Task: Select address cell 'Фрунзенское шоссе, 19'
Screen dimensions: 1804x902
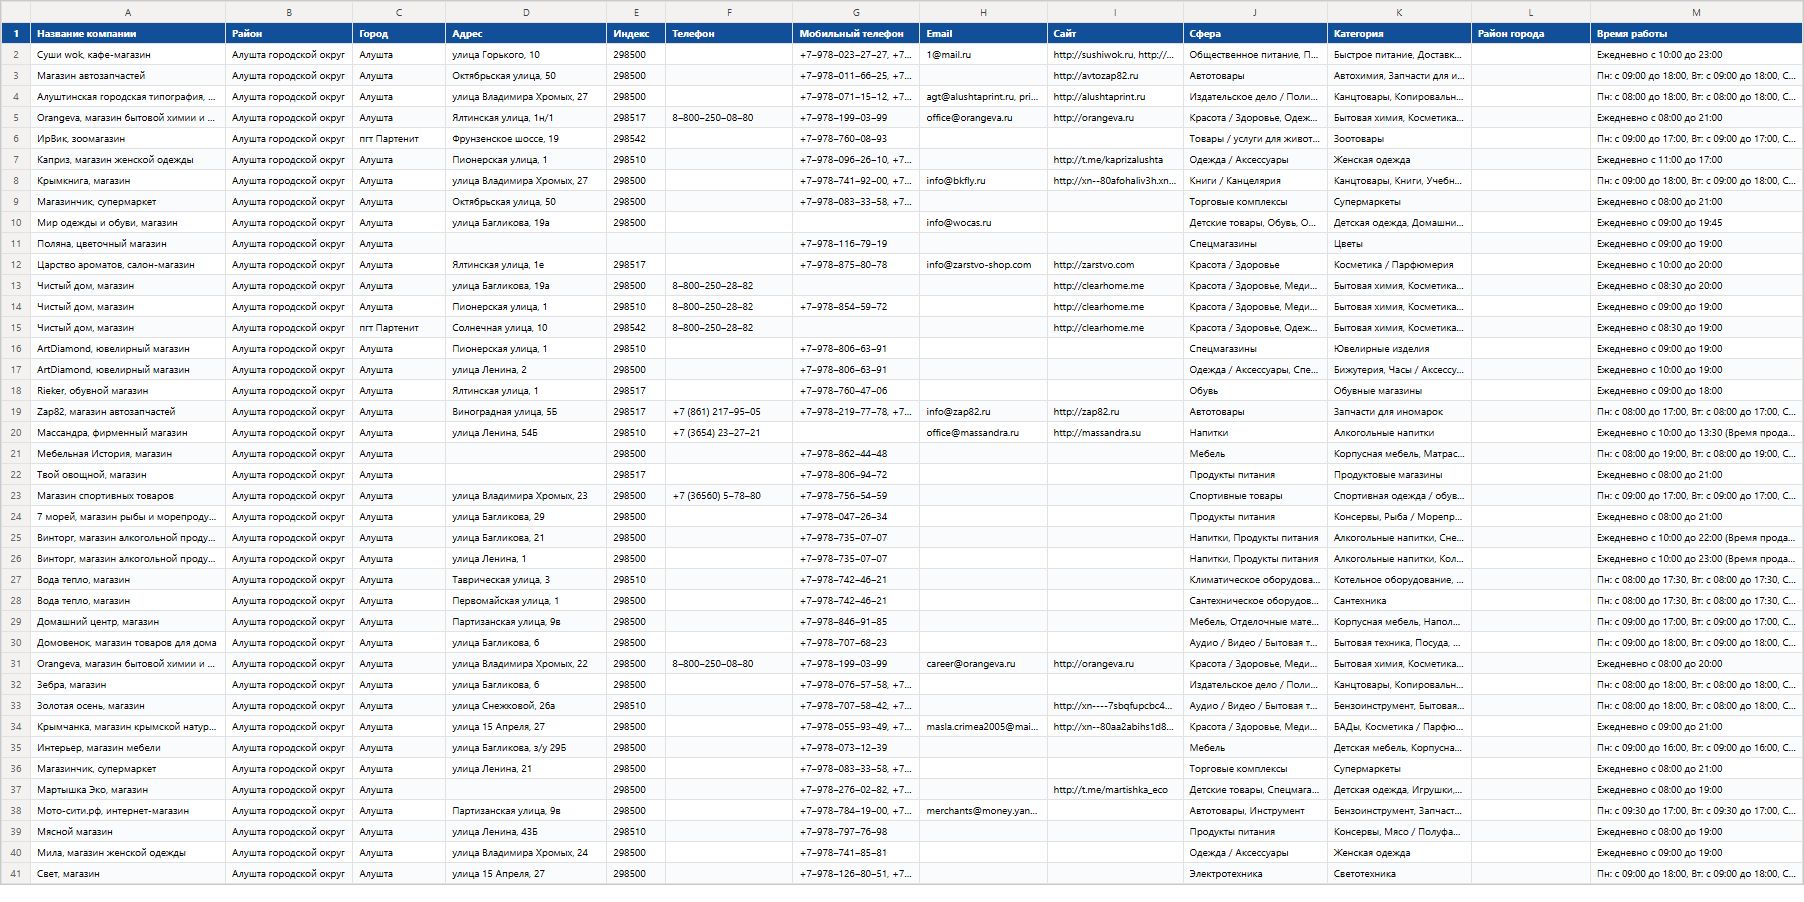Action: 526,139
